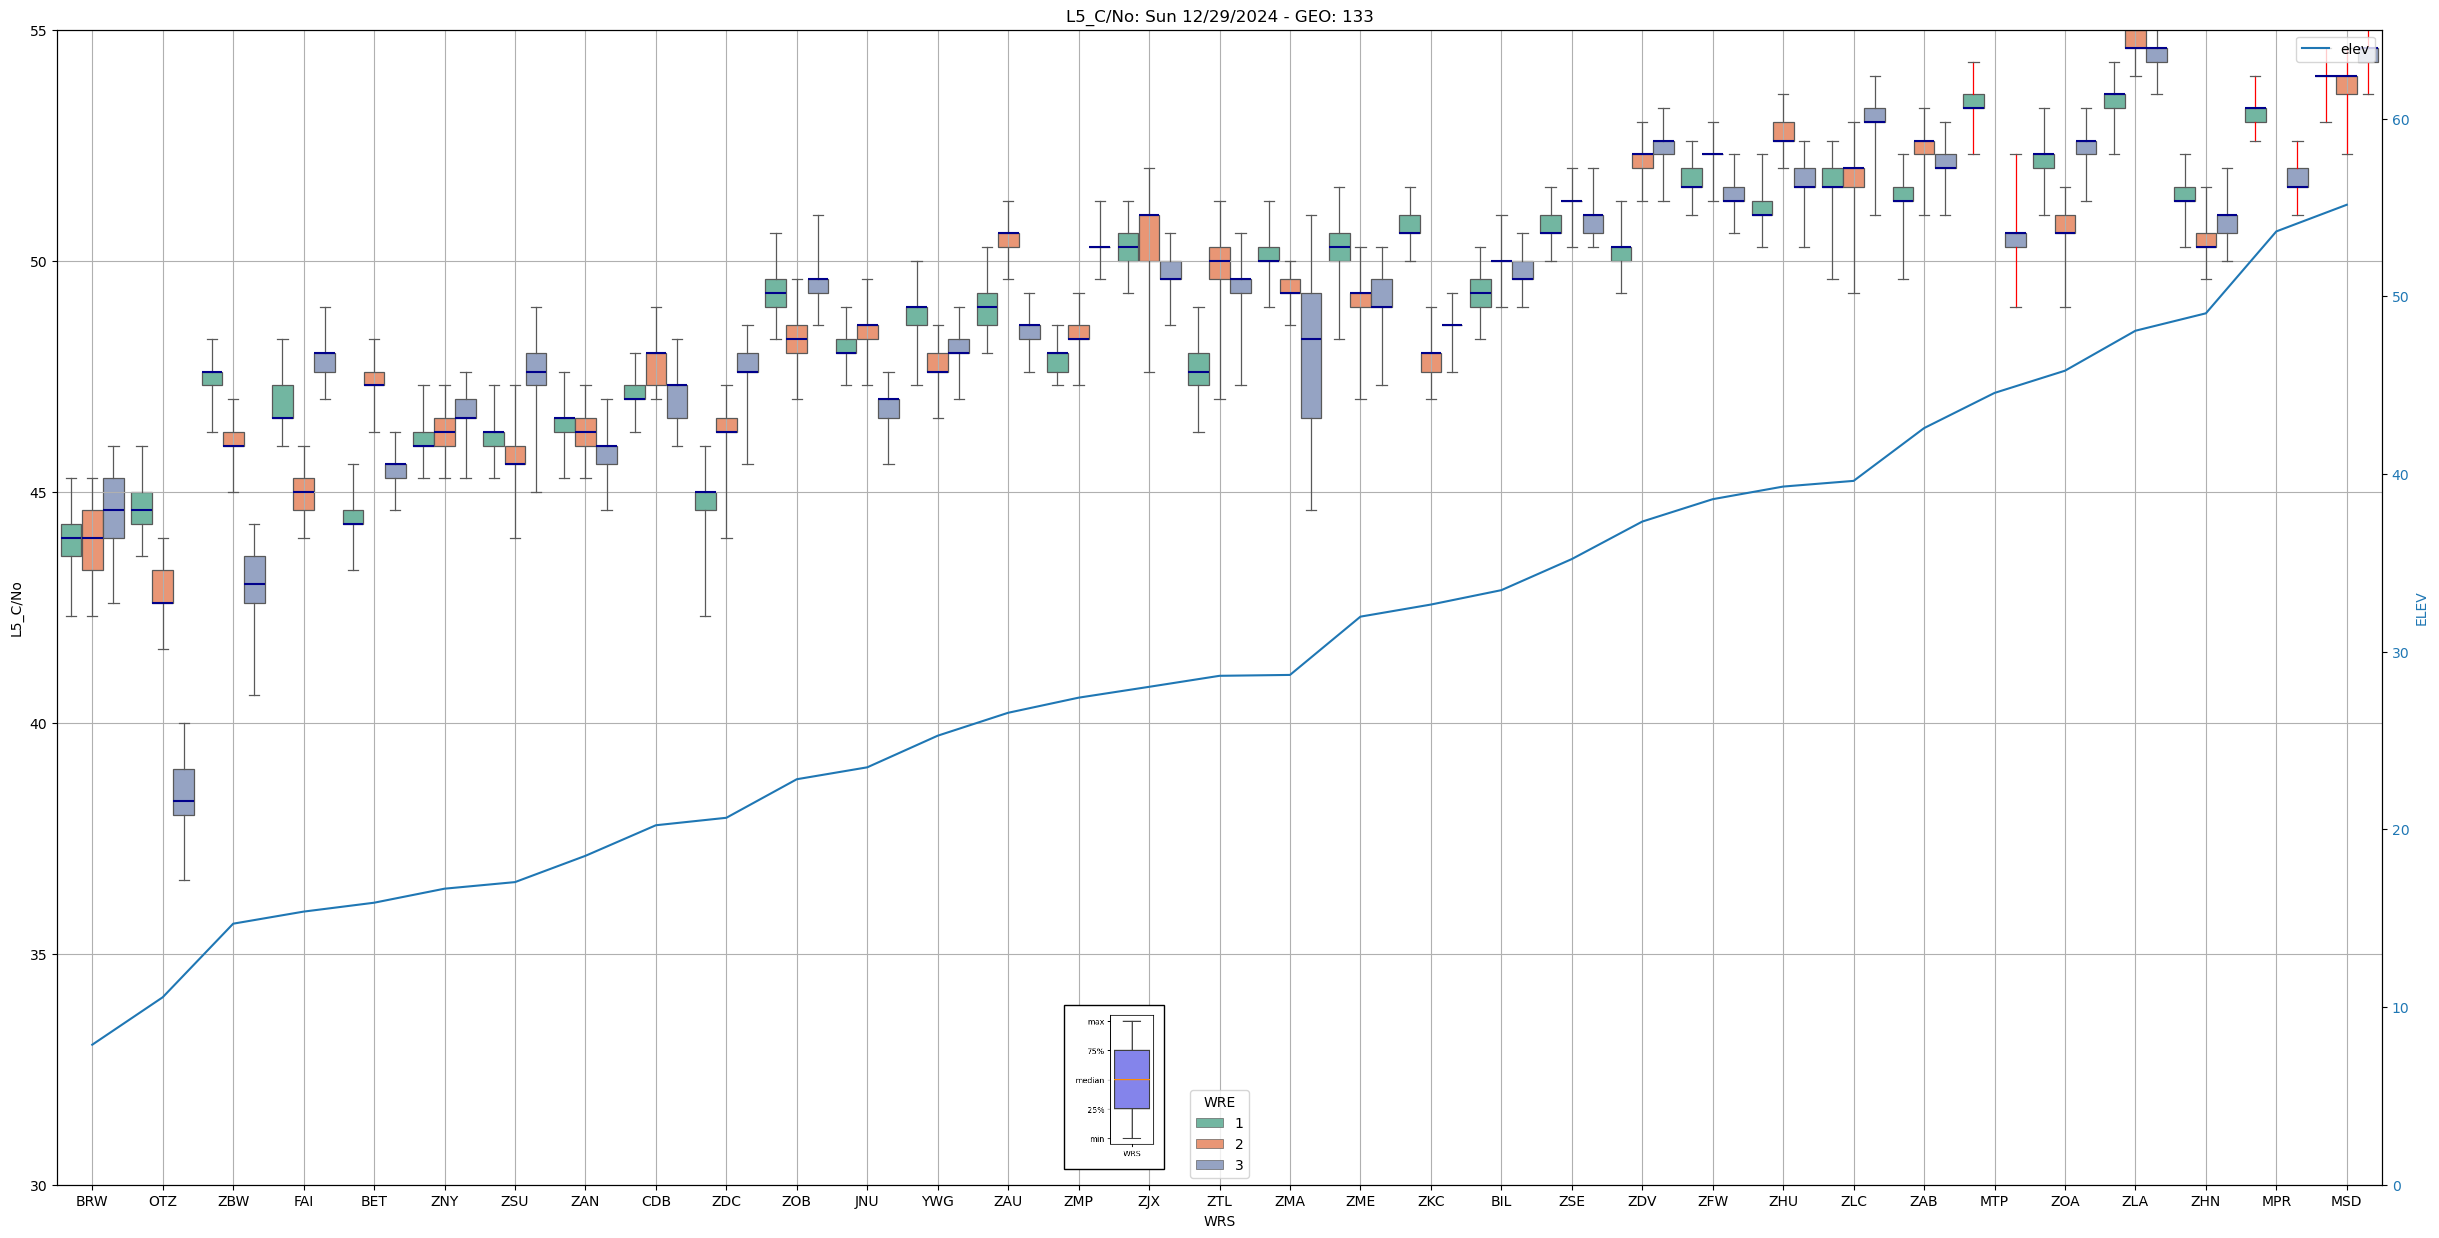
Task: Click the ZJX orange box
Action: [x=1149, y=238]
